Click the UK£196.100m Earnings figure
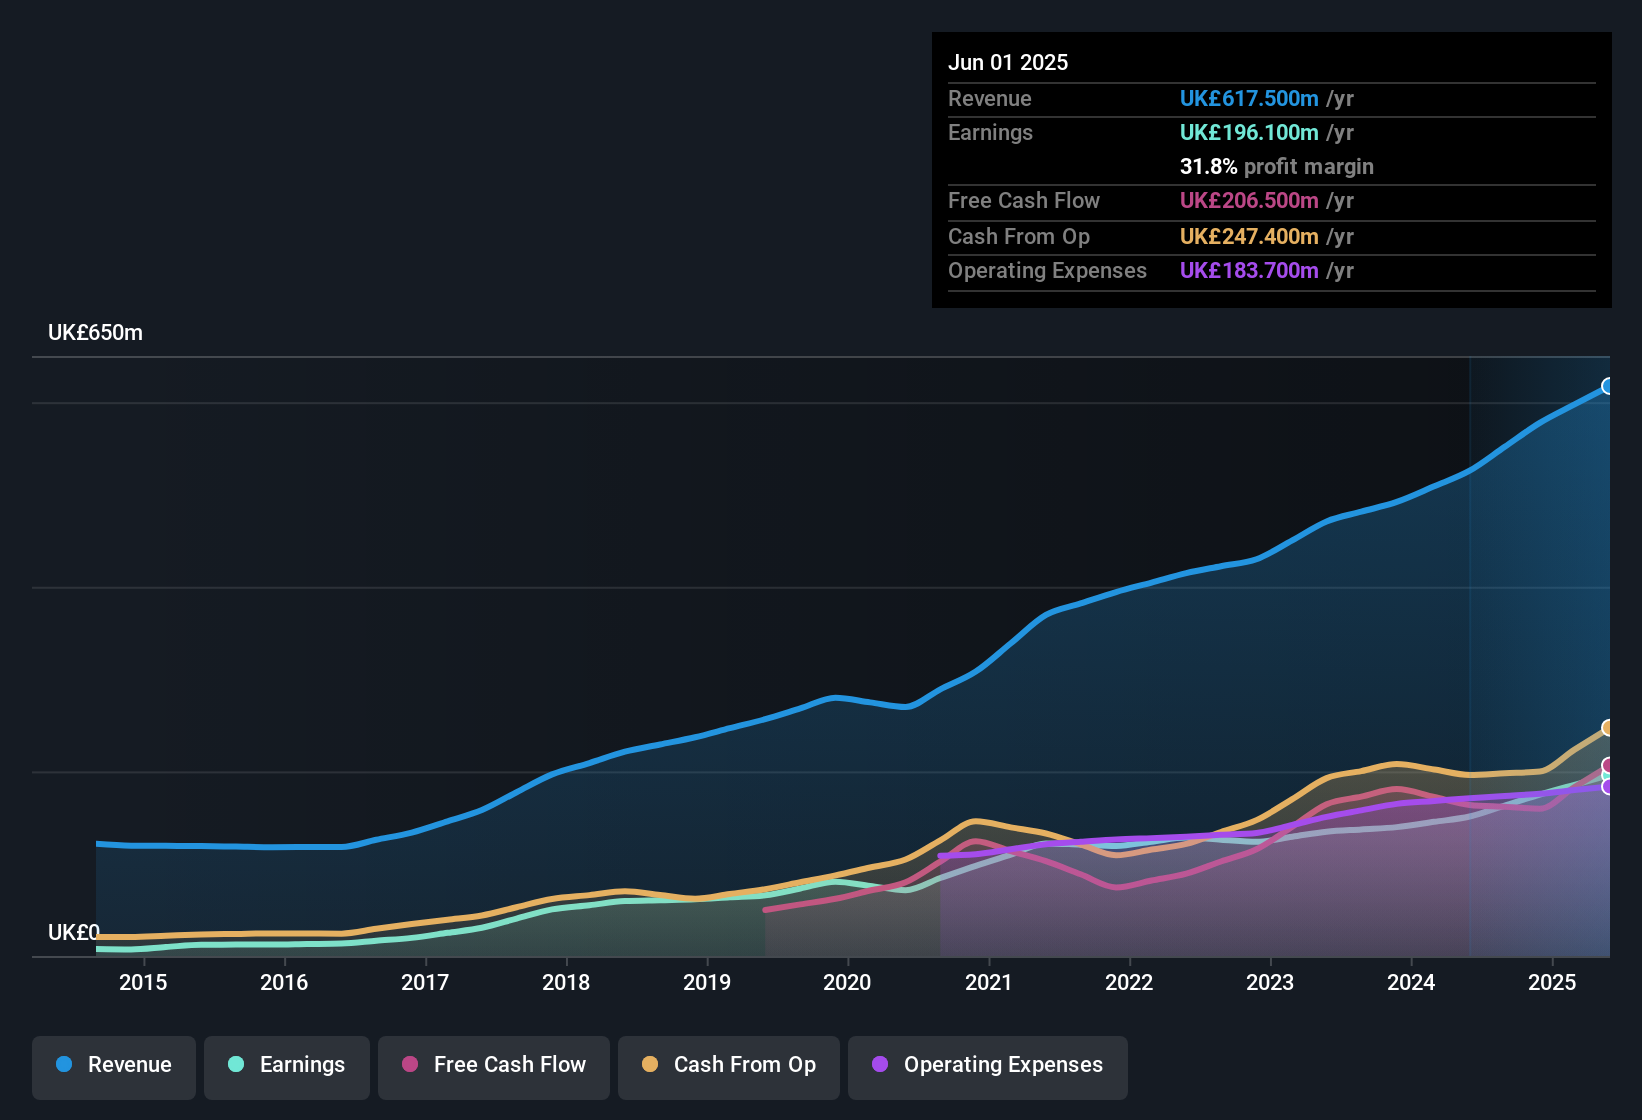The image size is (1642, 1120). point(1249,132)
